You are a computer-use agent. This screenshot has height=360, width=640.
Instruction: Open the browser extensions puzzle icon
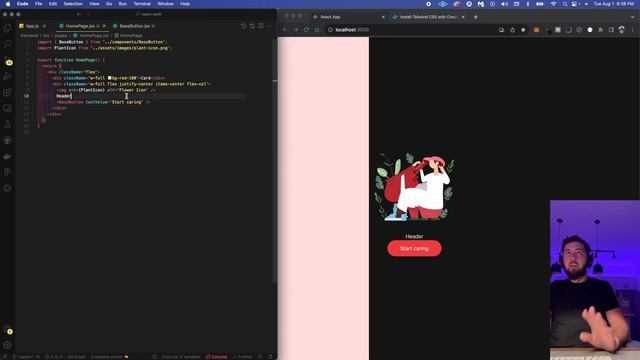[x=600, y=30]
